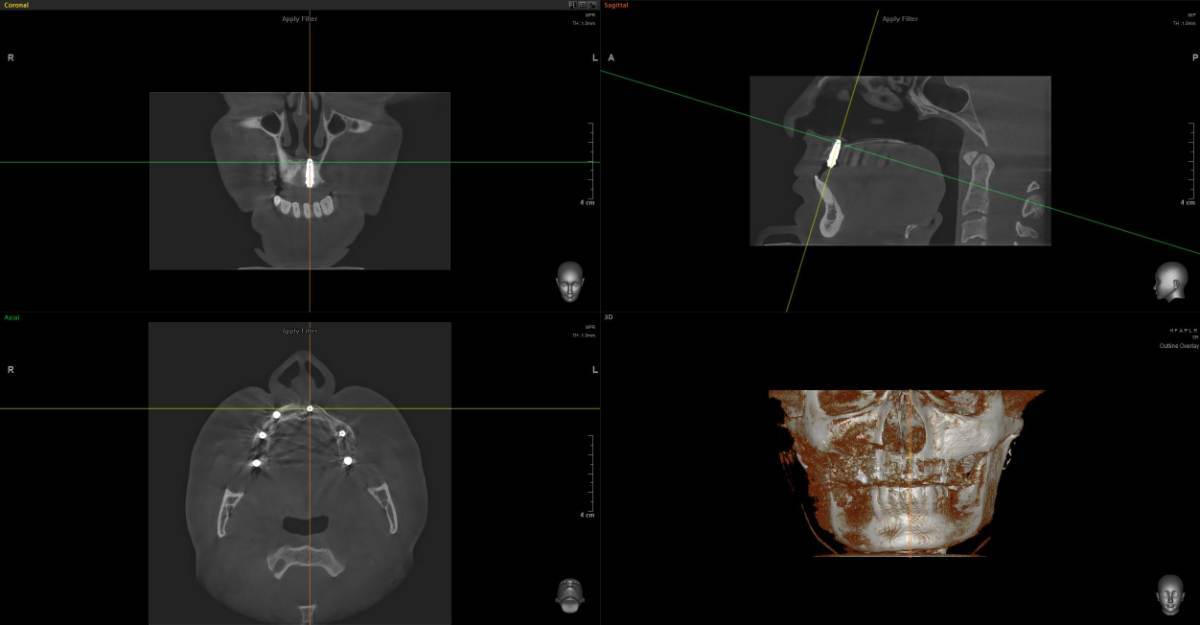Click the rightmost icon in Coronal header toolbar
The height and width of the screenshot is (625, 1200).
tap(592, 5)
